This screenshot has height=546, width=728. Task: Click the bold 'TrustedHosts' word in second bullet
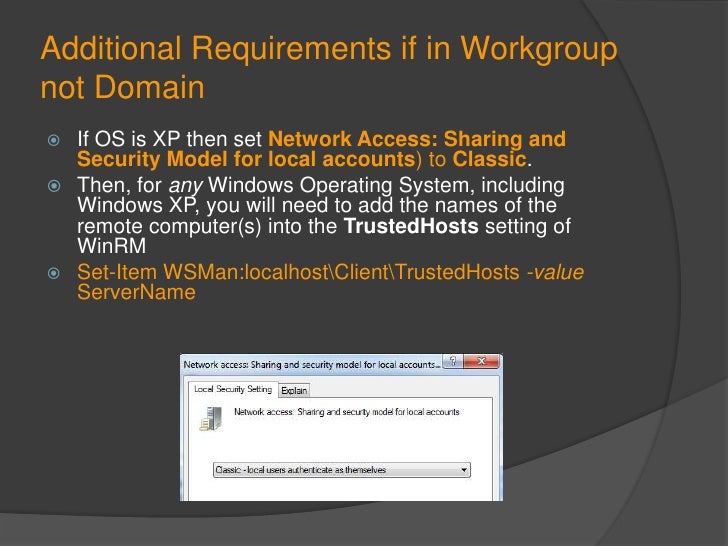pyautogui.click(x=411, y=226)
